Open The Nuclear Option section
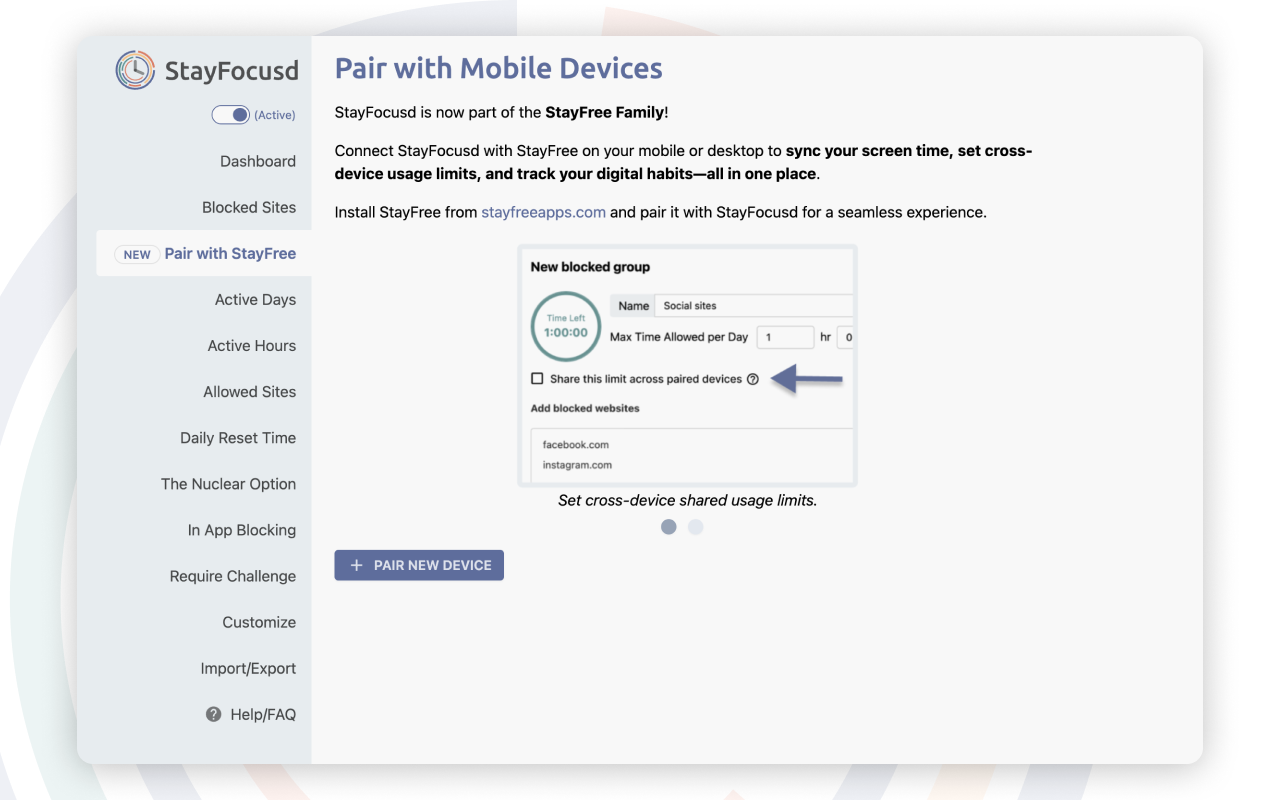The image size is (1280, 800). coord(228,483)
